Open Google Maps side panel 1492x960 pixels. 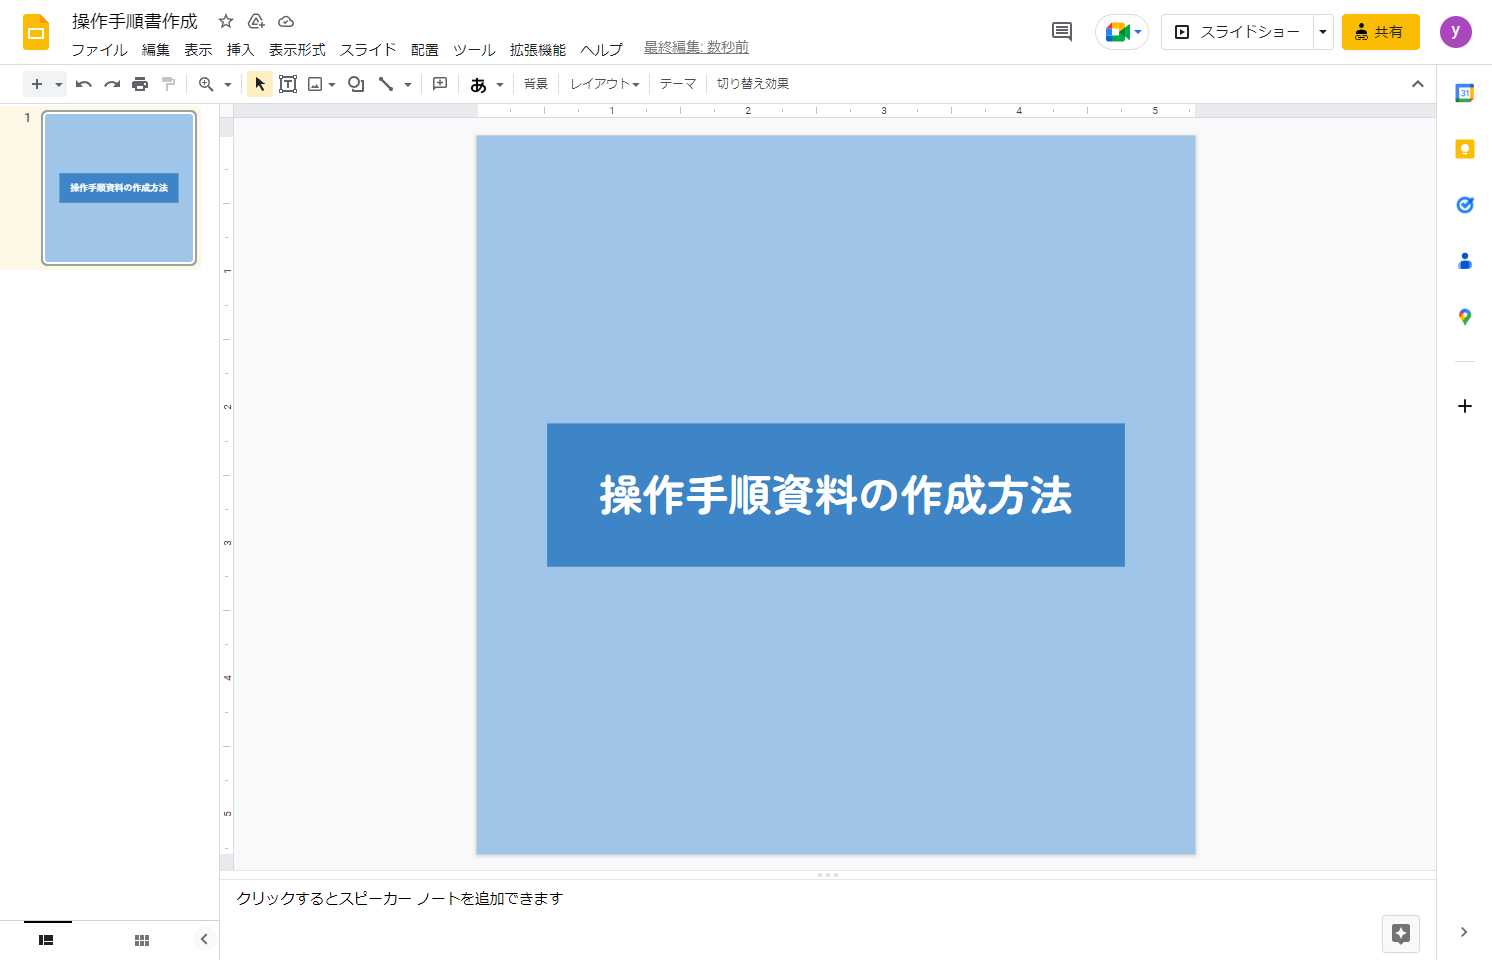point(1465,317)
